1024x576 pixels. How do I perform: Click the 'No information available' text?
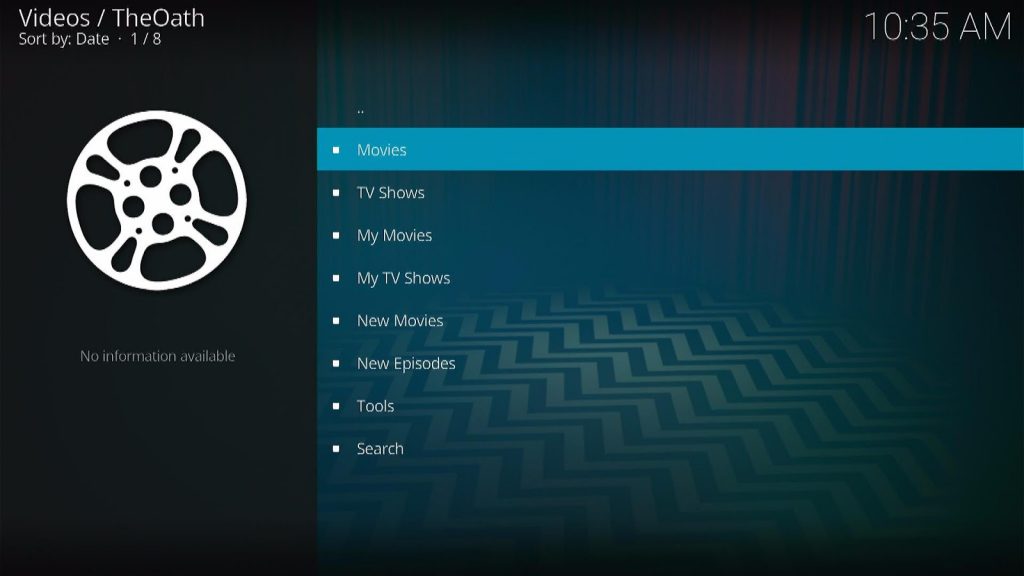click(x=157, y=356)
